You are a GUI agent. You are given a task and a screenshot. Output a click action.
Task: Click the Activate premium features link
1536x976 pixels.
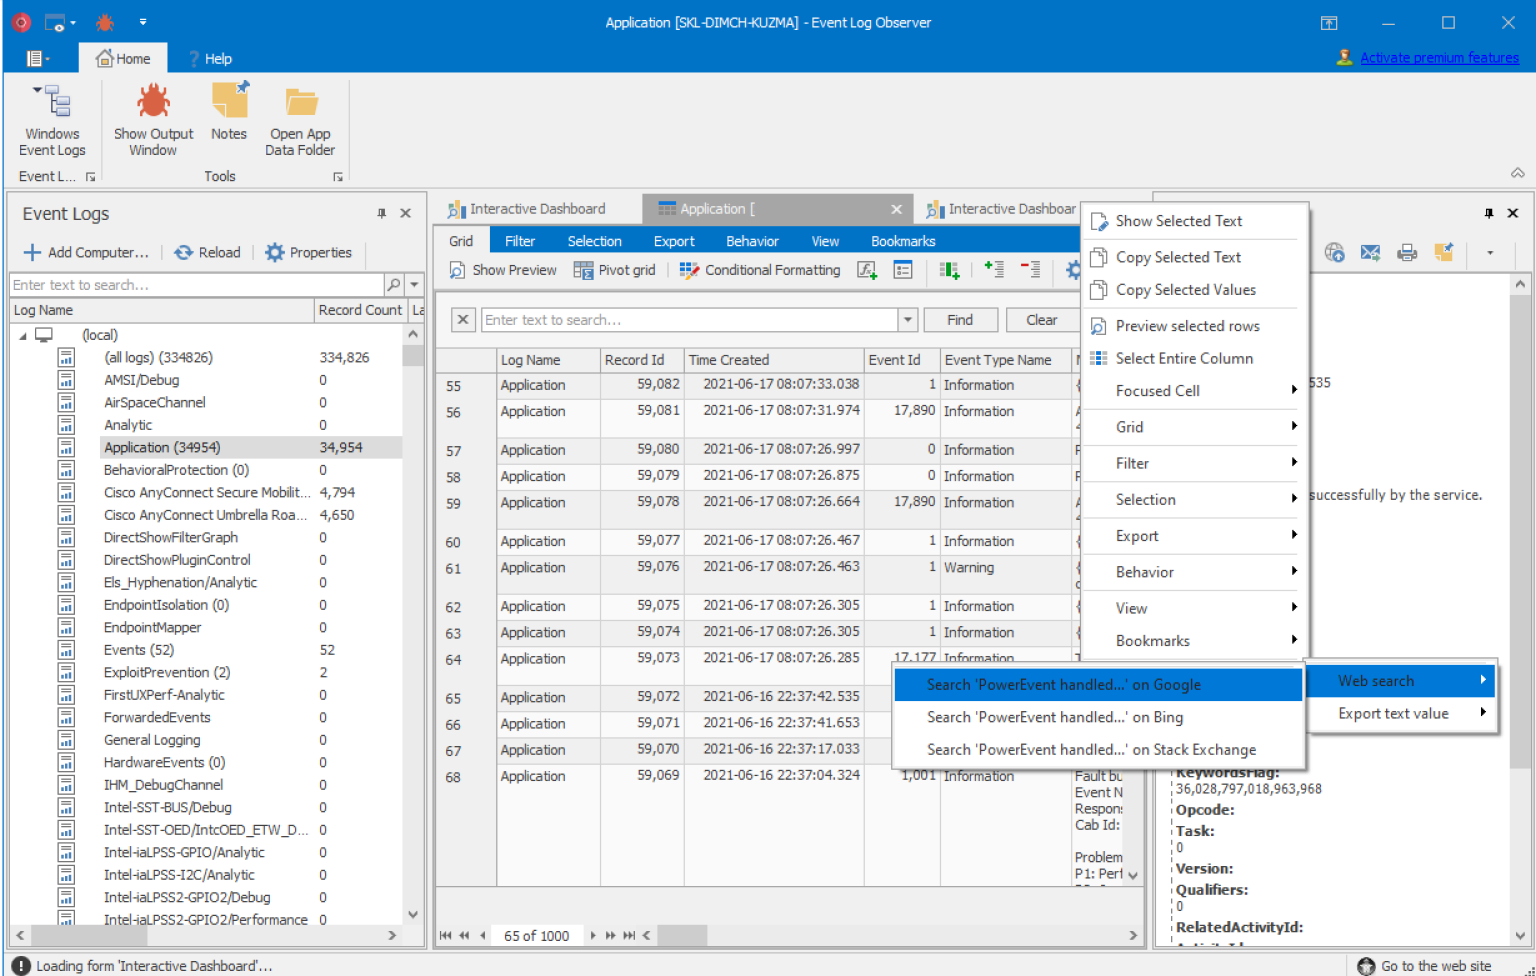pyautogui.click(x=1440, y=57)
